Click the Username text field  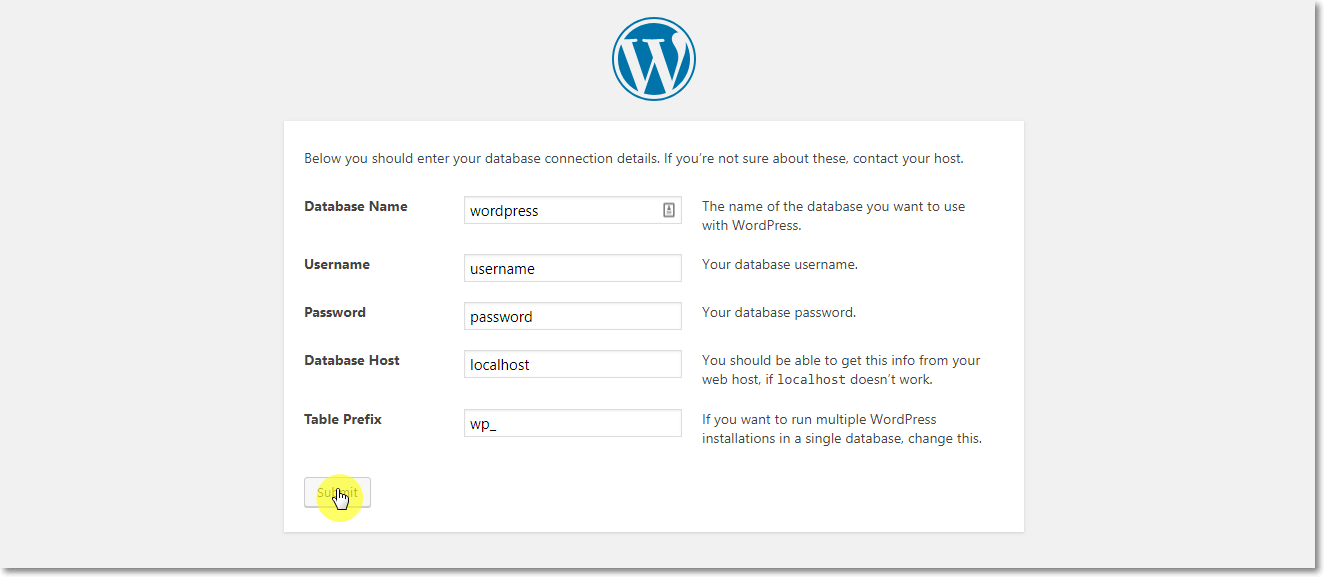572,269
